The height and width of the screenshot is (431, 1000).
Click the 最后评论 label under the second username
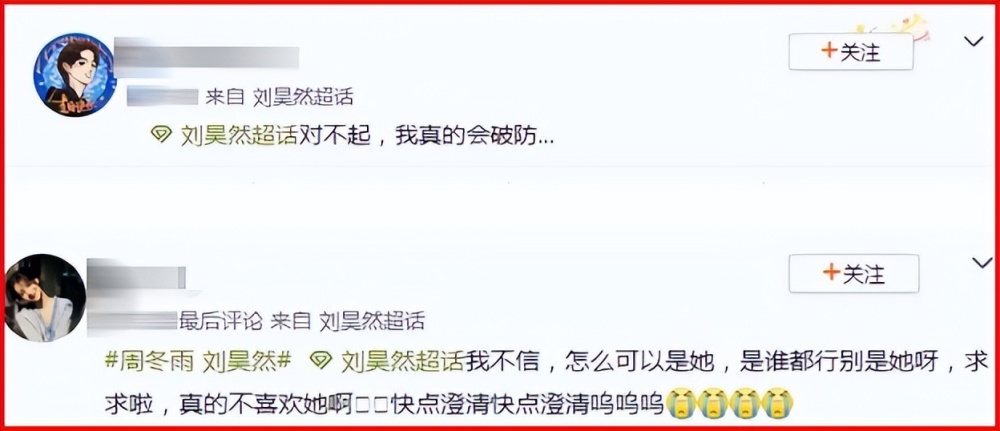(x=221, y=321)
